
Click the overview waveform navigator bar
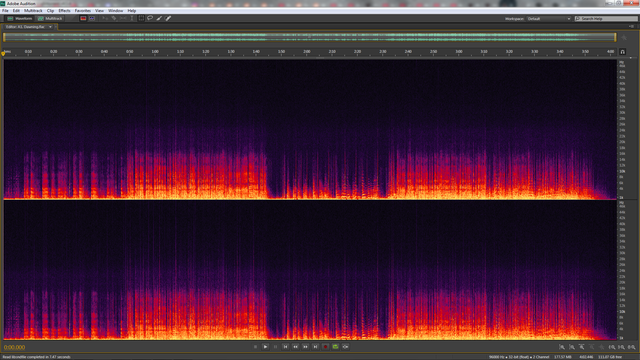point(309,37)
